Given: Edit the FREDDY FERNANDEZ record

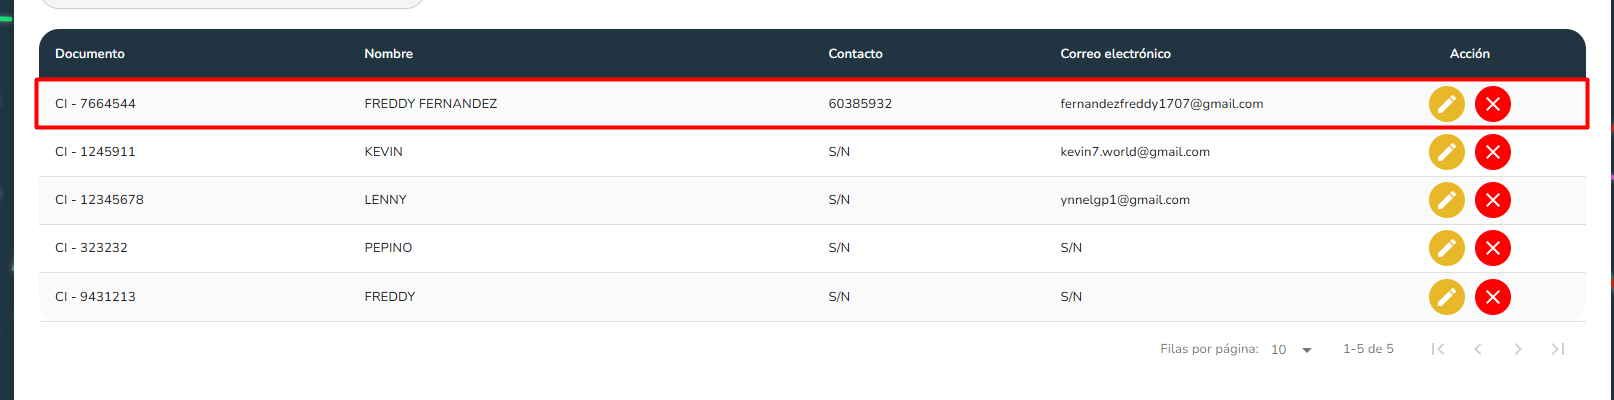Looking at the screenshot, I should [1446, 104].
